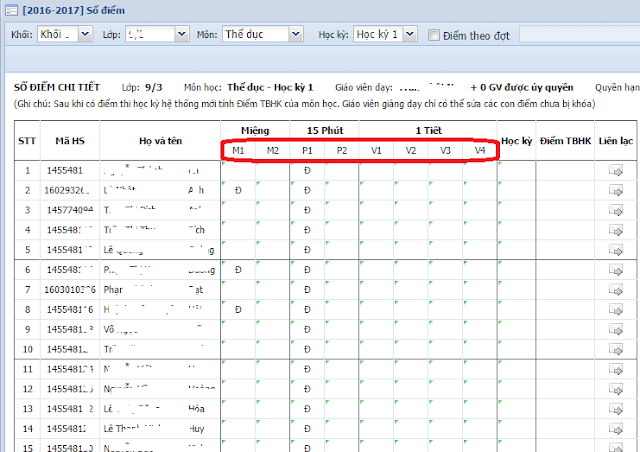The width and height of the screenshot is (640, 452).
Task: Open the Môn dropdown arrow
Action: point(296,34)
